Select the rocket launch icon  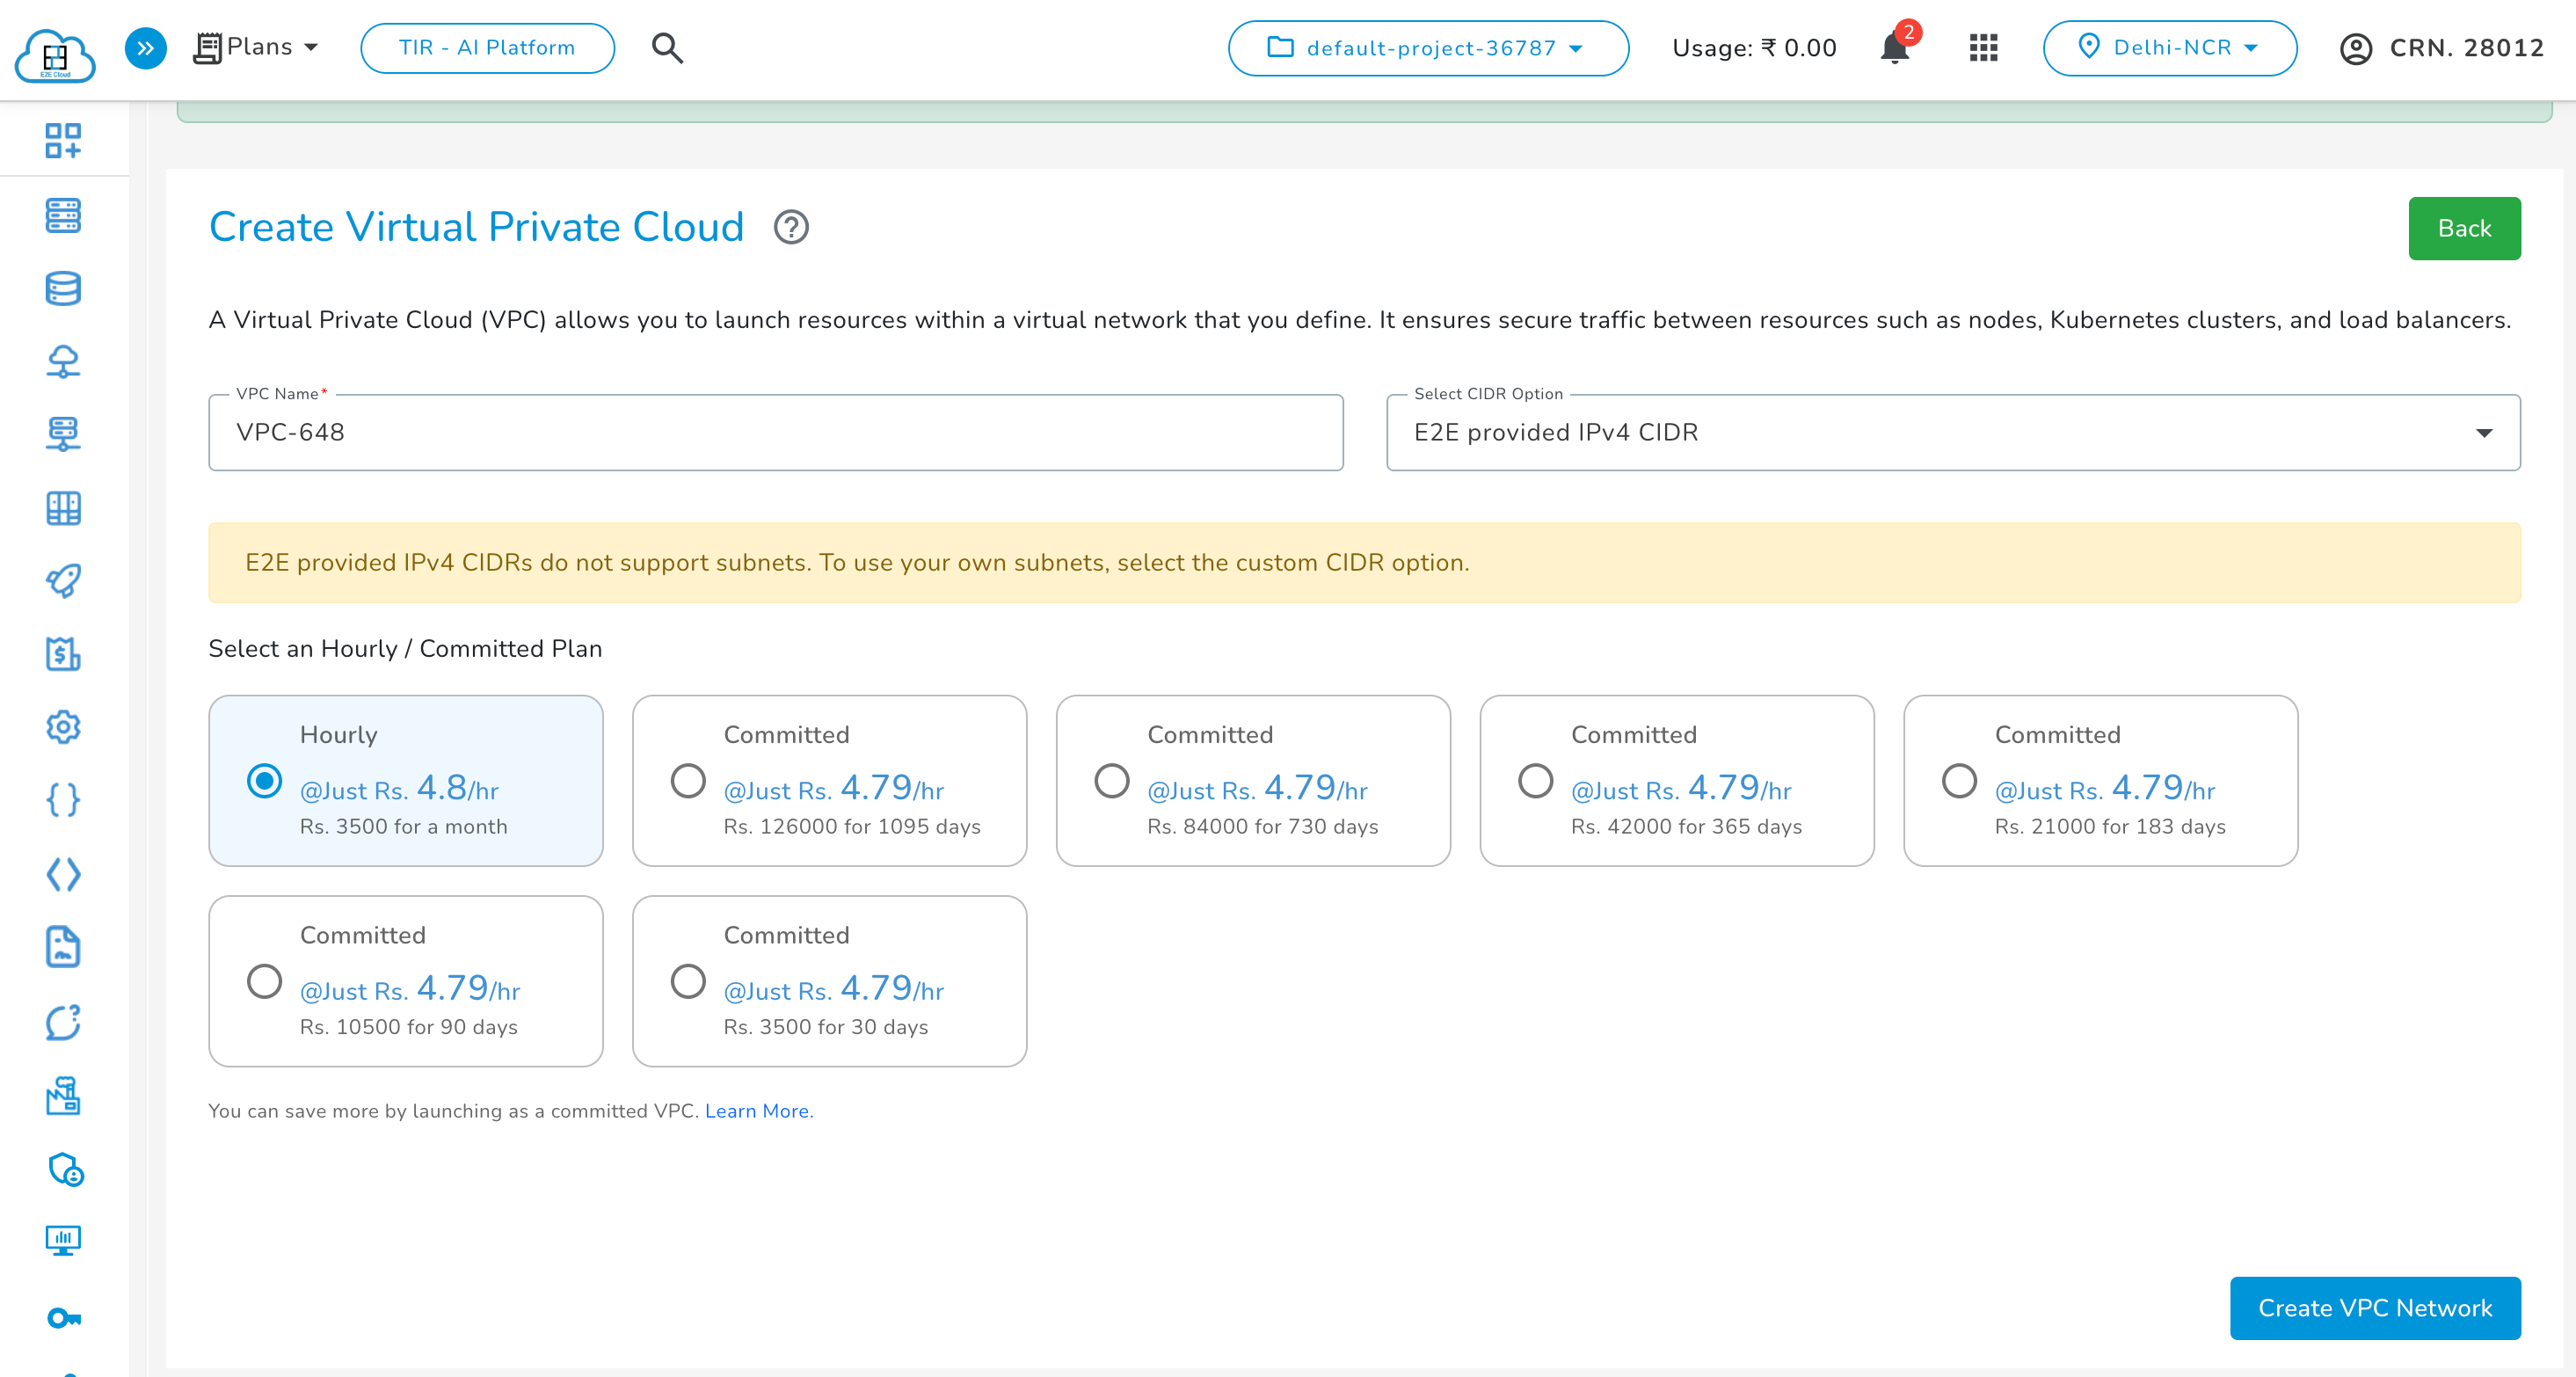click(x=63, y=580)
